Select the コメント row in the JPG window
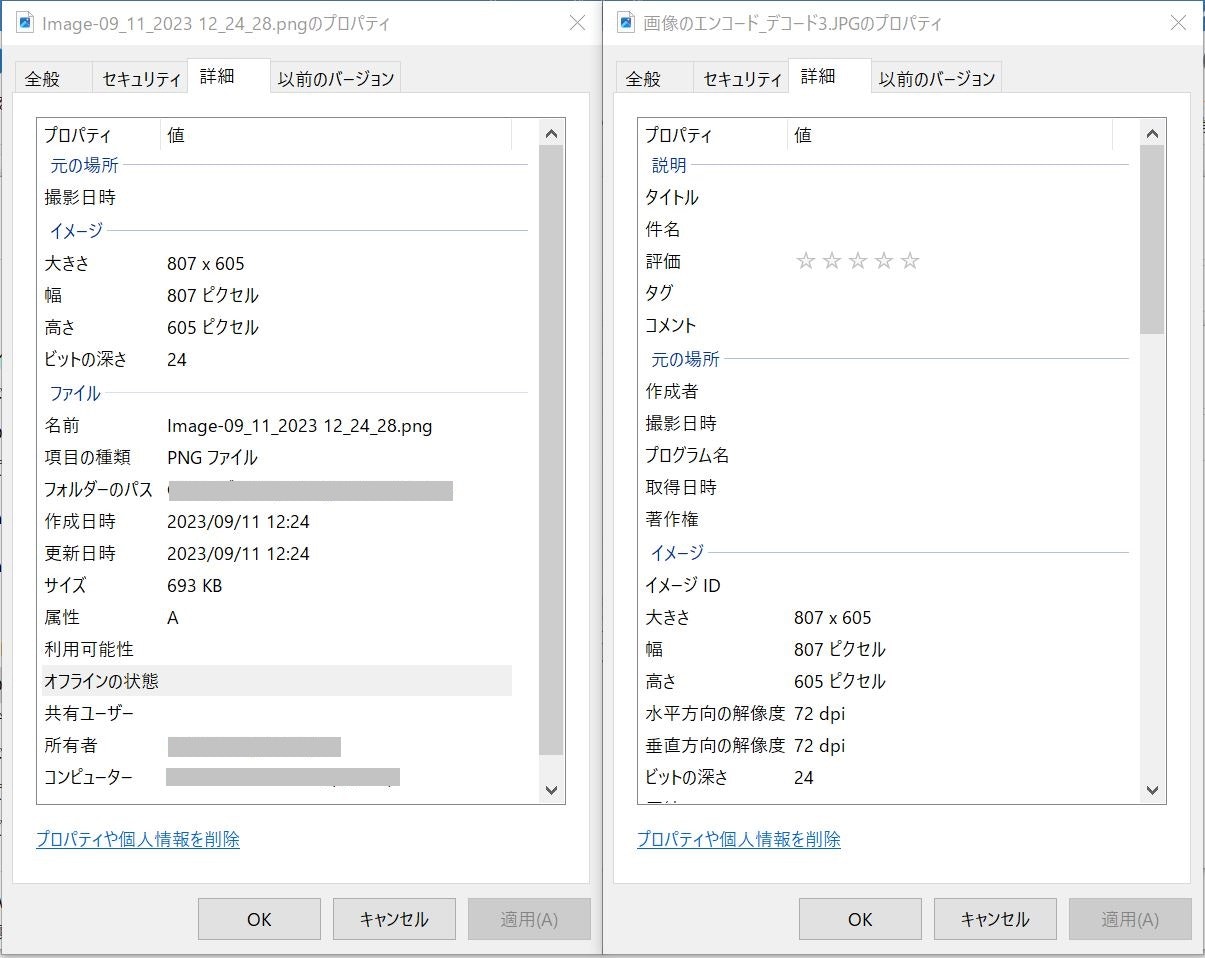1205x958 pixels. click(876, 325)
